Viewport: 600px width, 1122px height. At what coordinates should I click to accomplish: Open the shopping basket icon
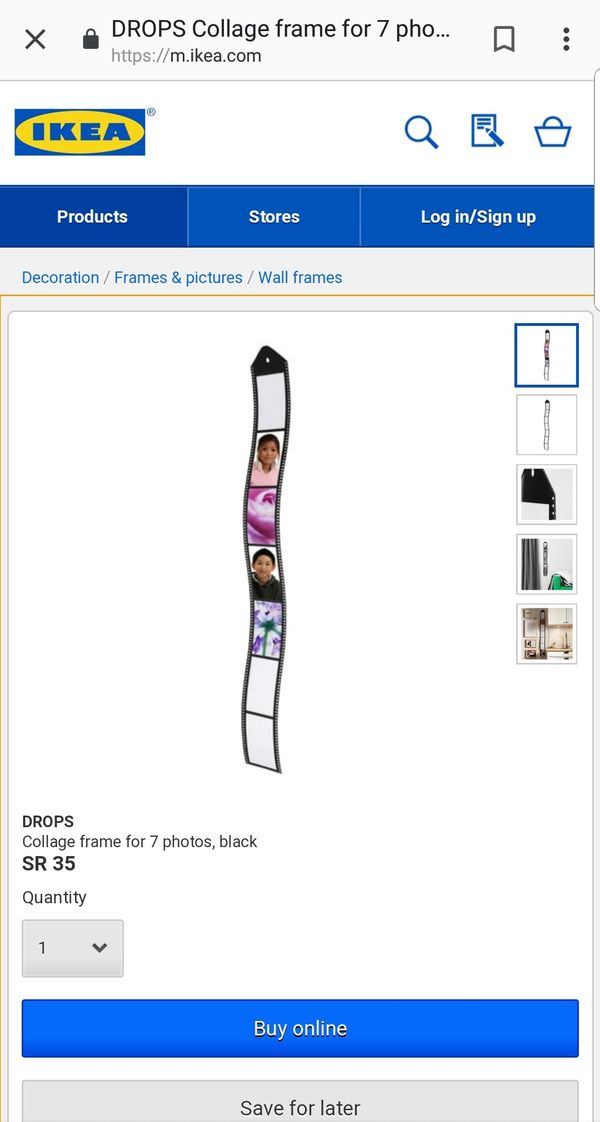[553, 132]
